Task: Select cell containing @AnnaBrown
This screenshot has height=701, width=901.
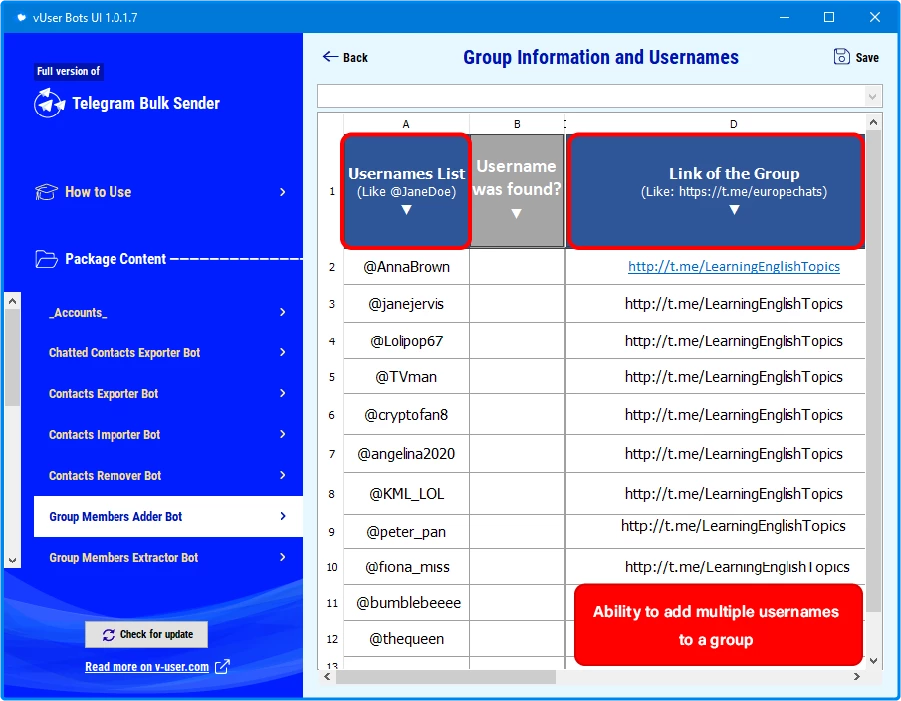Action: [406, 267]
